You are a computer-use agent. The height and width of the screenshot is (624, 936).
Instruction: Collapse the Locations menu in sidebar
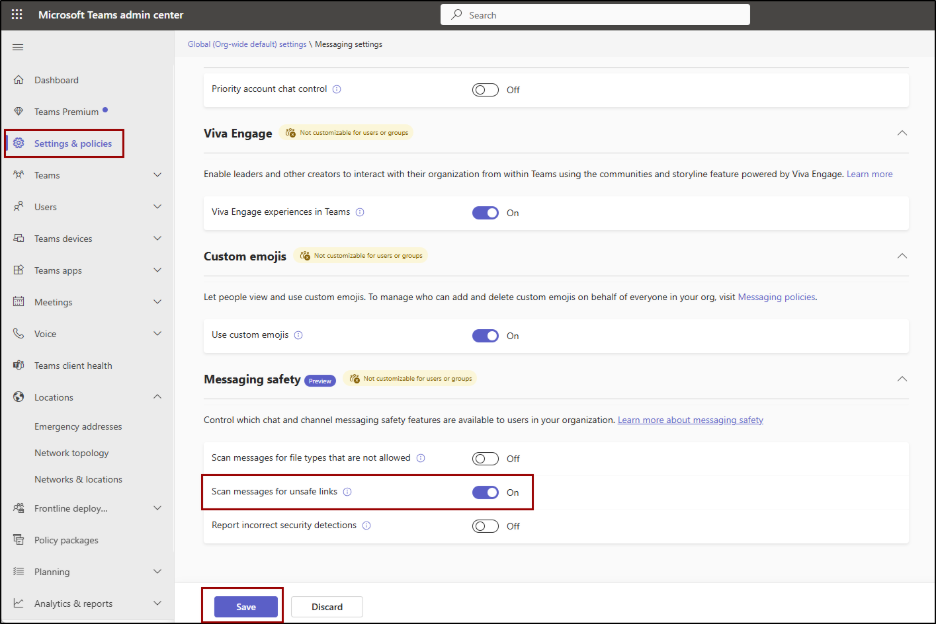(157, 397)
